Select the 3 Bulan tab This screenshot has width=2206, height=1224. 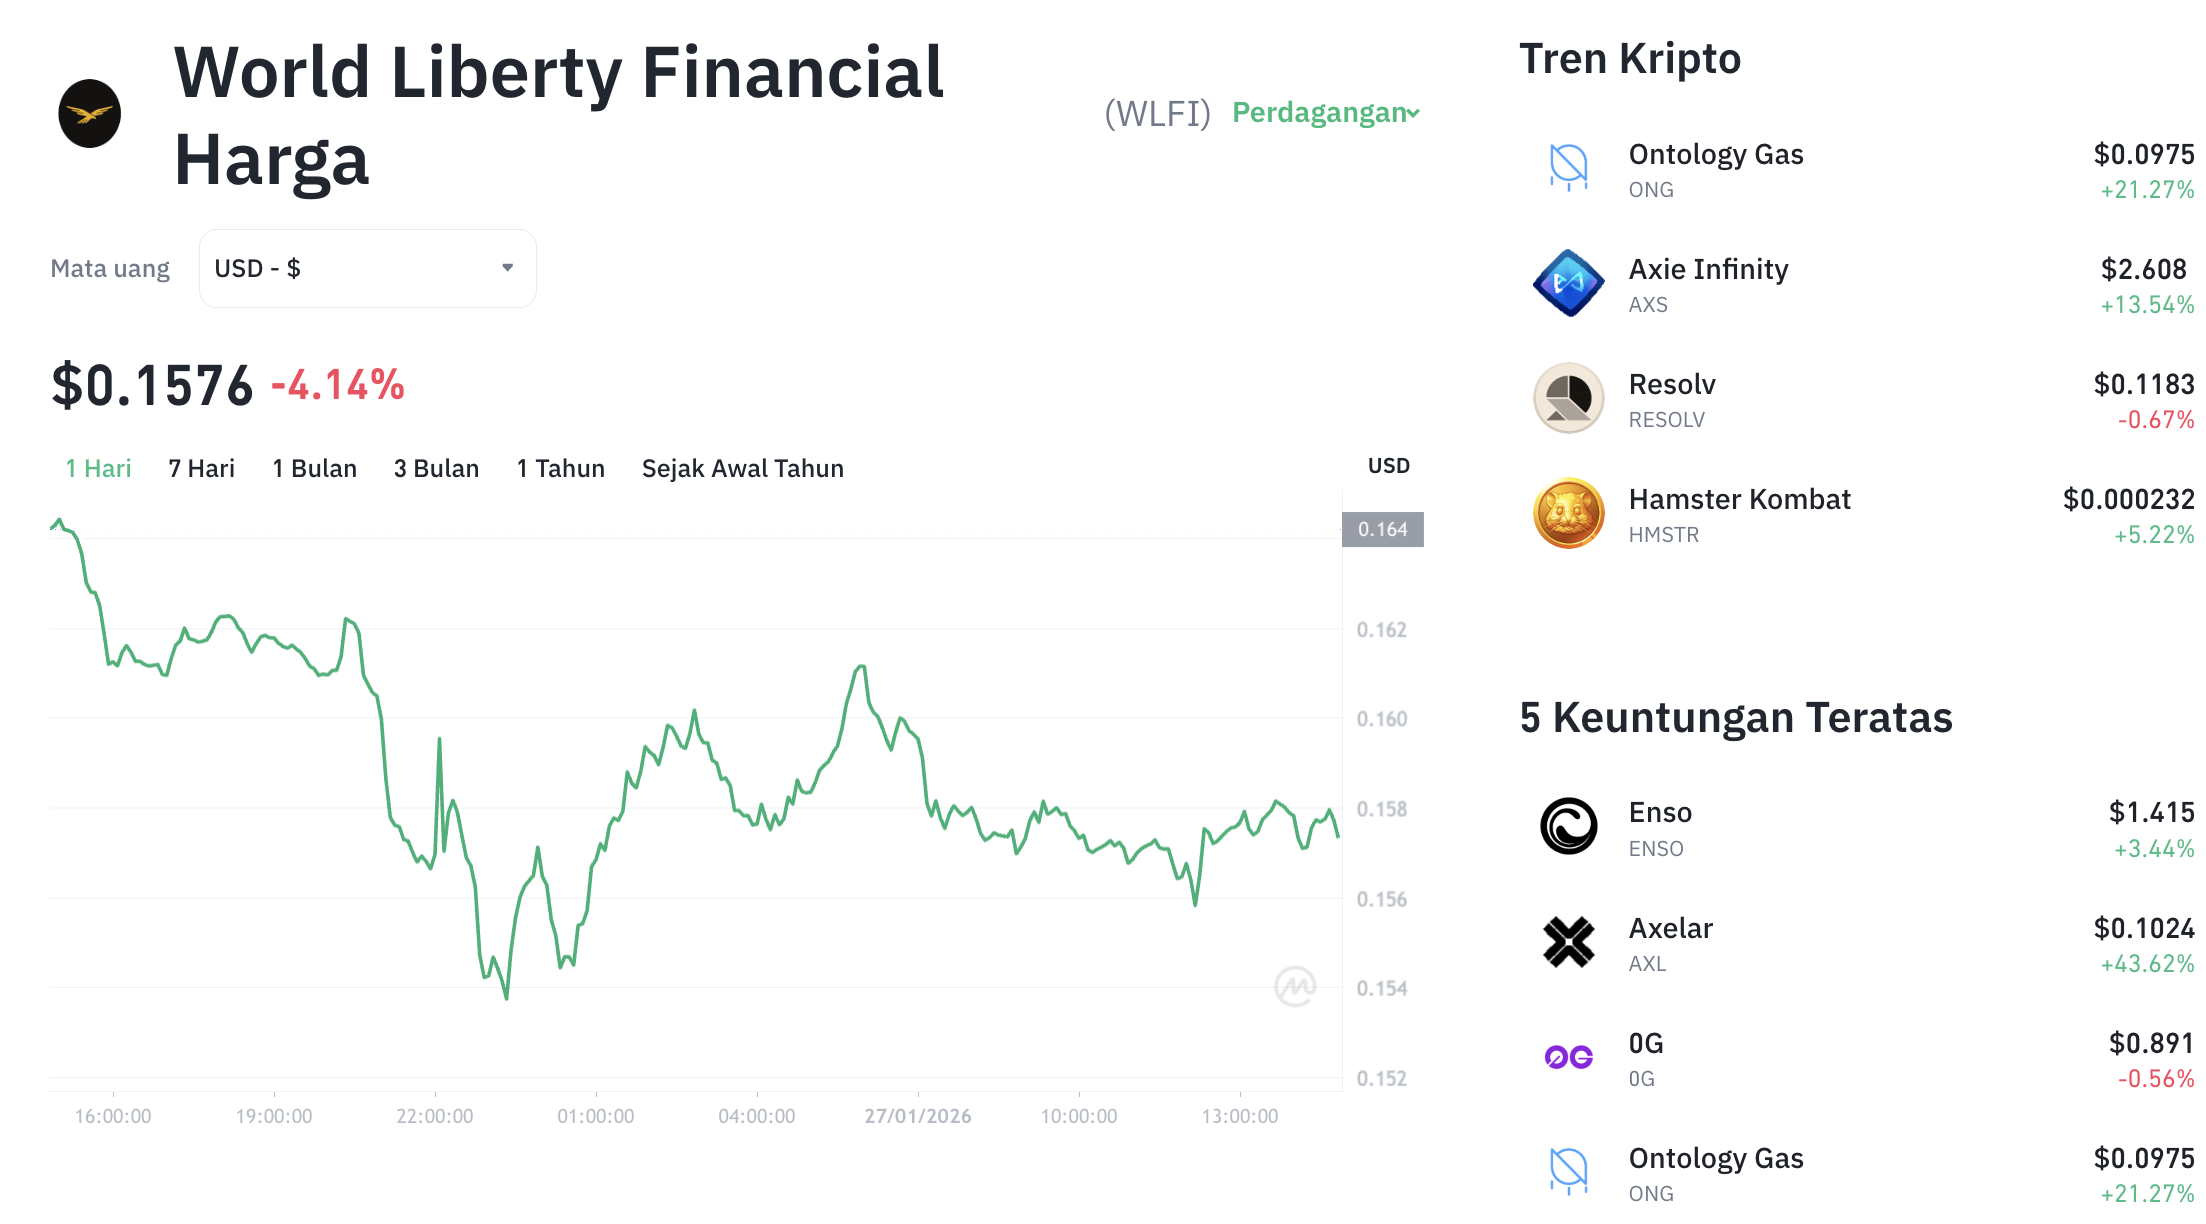coord(435,468)
